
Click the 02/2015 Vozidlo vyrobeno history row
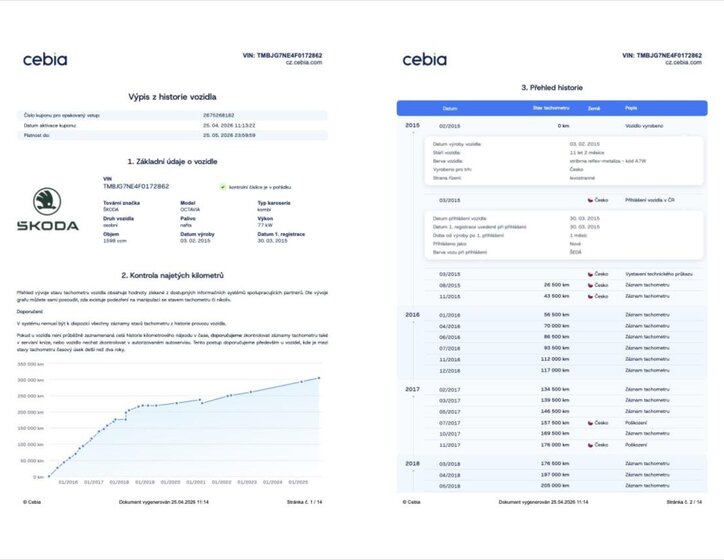(560, 126)
